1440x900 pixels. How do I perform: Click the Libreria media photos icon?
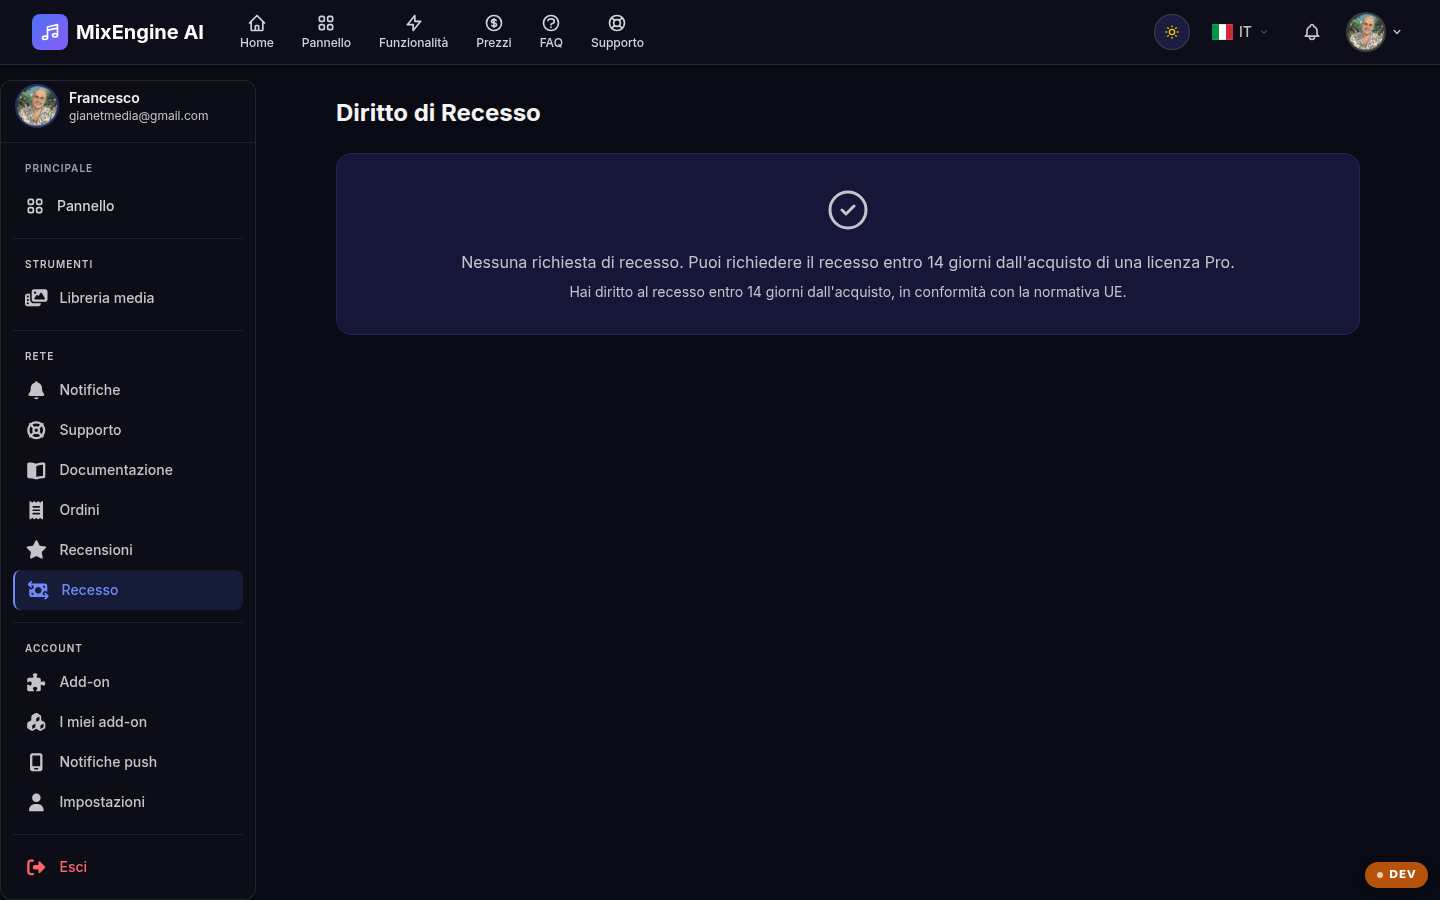tap(36, 298)
